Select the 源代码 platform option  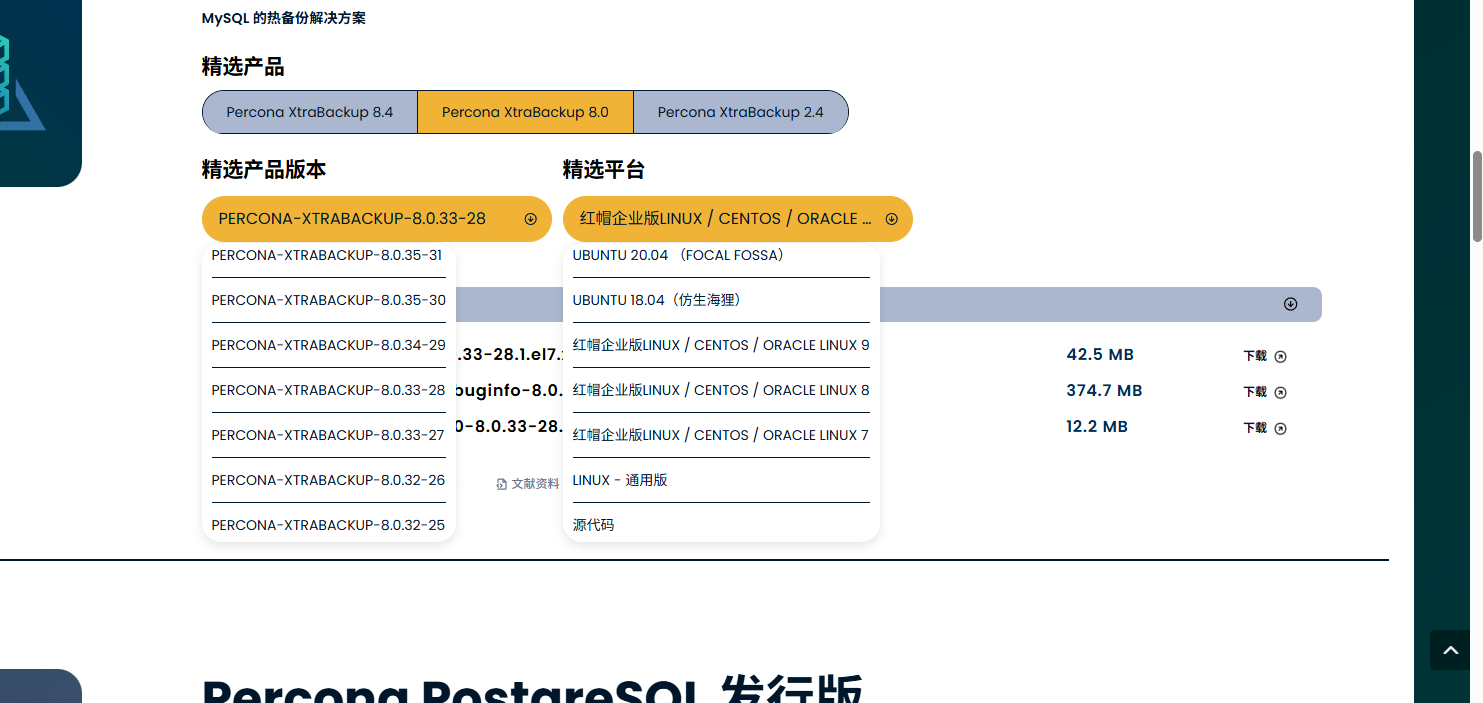point(594,525)
